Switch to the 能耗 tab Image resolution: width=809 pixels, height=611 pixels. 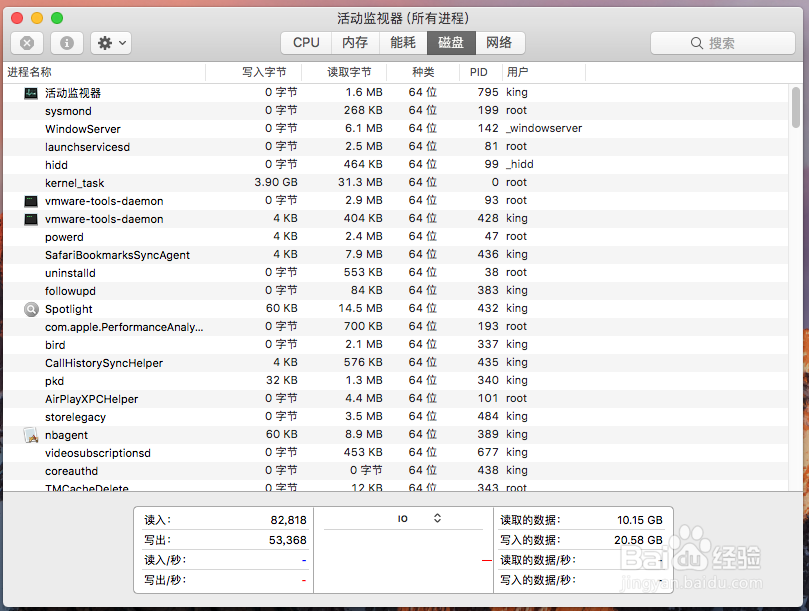pos(403,43)
